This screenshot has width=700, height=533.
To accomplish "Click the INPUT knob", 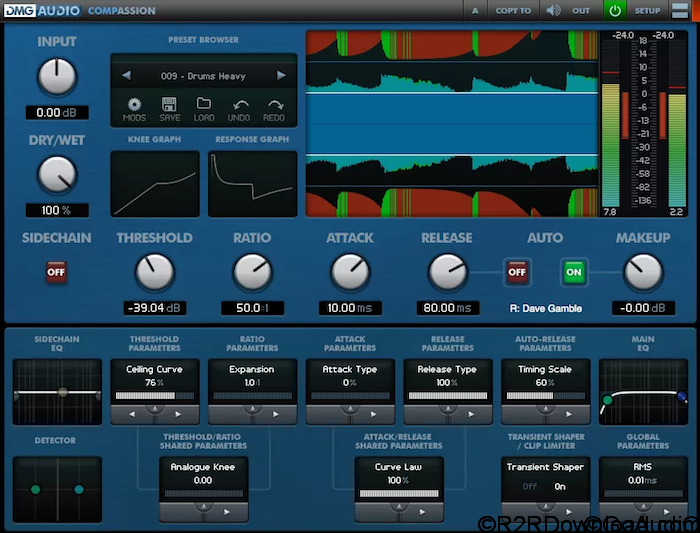I will click(x=57, y=77).
